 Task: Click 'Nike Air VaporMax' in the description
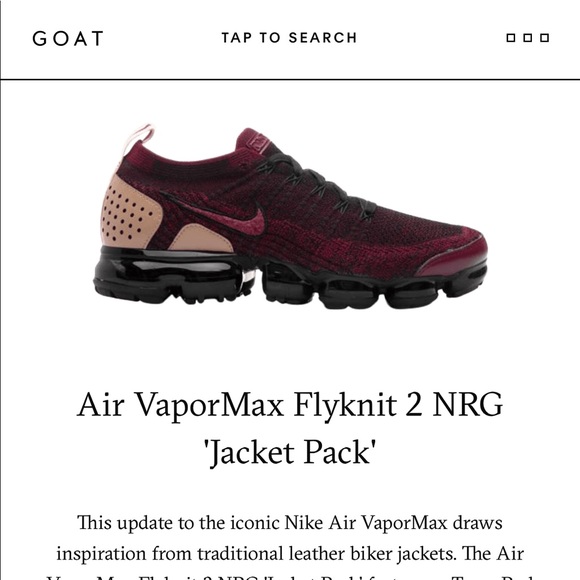pos(366,523)
